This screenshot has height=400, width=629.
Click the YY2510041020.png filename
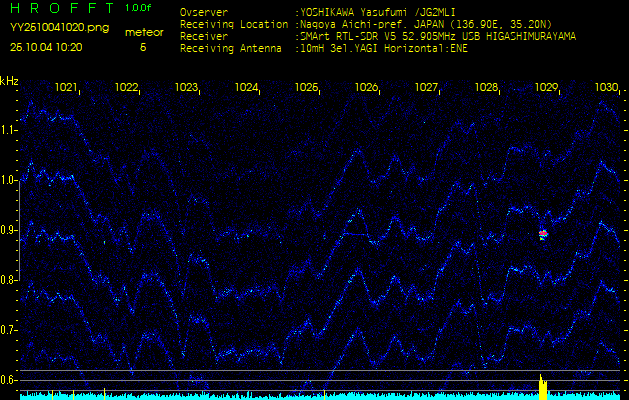59,29
